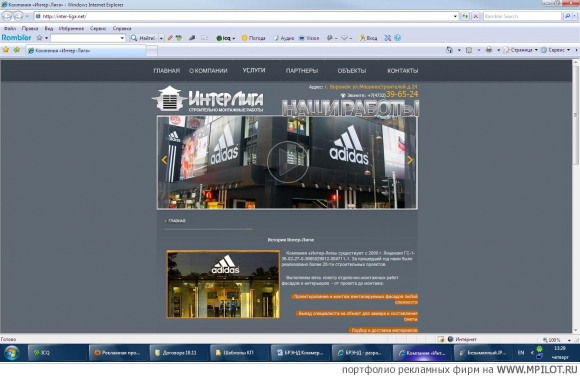
Task: Click the magnifier next to Rambler Search box
Action: (567, 16)
